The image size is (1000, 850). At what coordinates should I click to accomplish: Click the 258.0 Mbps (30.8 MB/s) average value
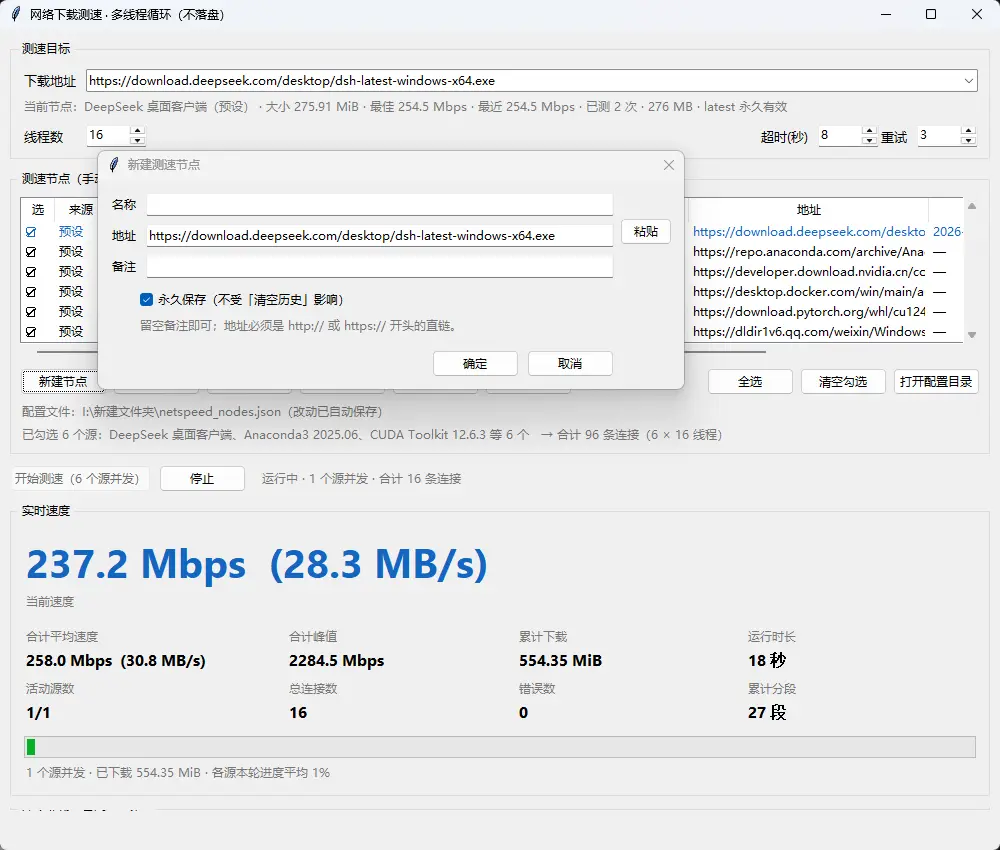pyautogui.click(x=115, y=661)
